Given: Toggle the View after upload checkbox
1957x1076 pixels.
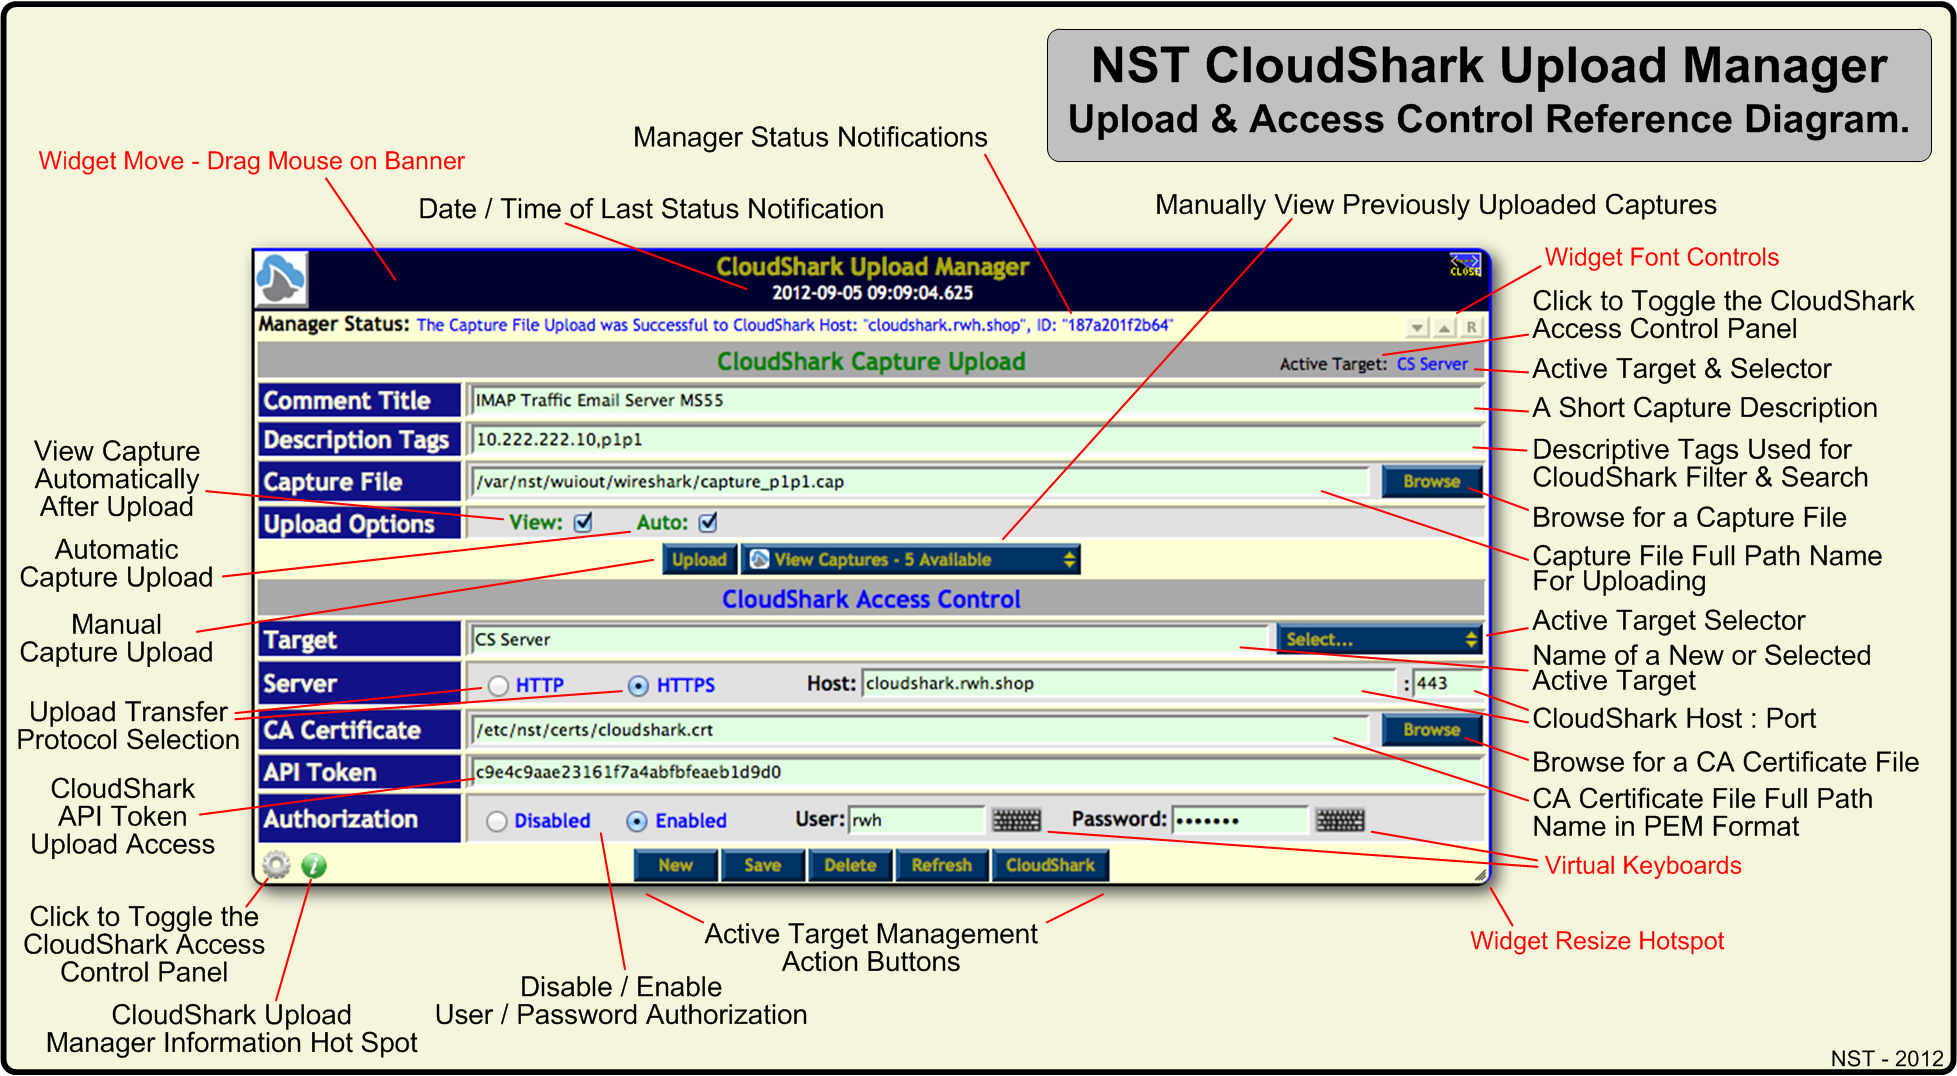Looking at the screenshot, I should tap(584, 522).
